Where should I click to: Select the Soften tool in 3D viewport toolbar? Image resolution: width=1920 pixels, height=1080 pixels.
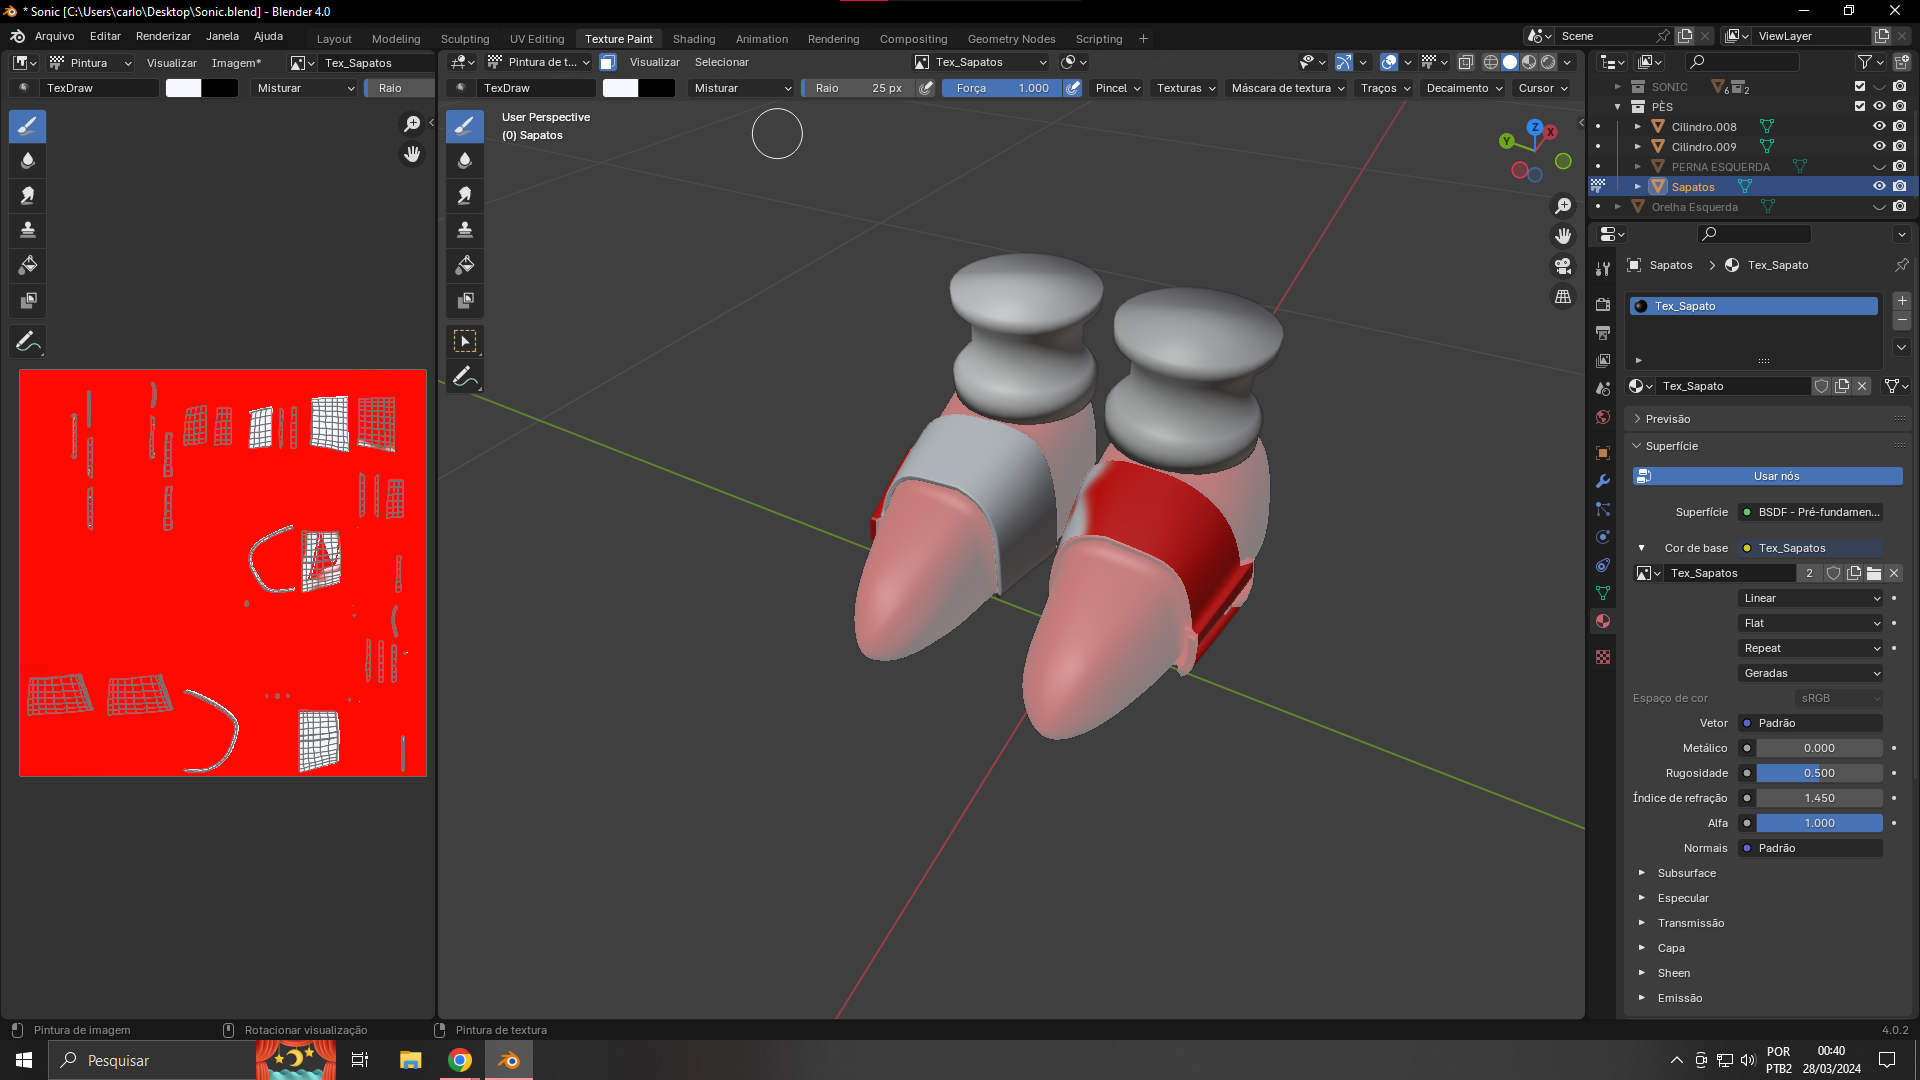tap(464, 161)
